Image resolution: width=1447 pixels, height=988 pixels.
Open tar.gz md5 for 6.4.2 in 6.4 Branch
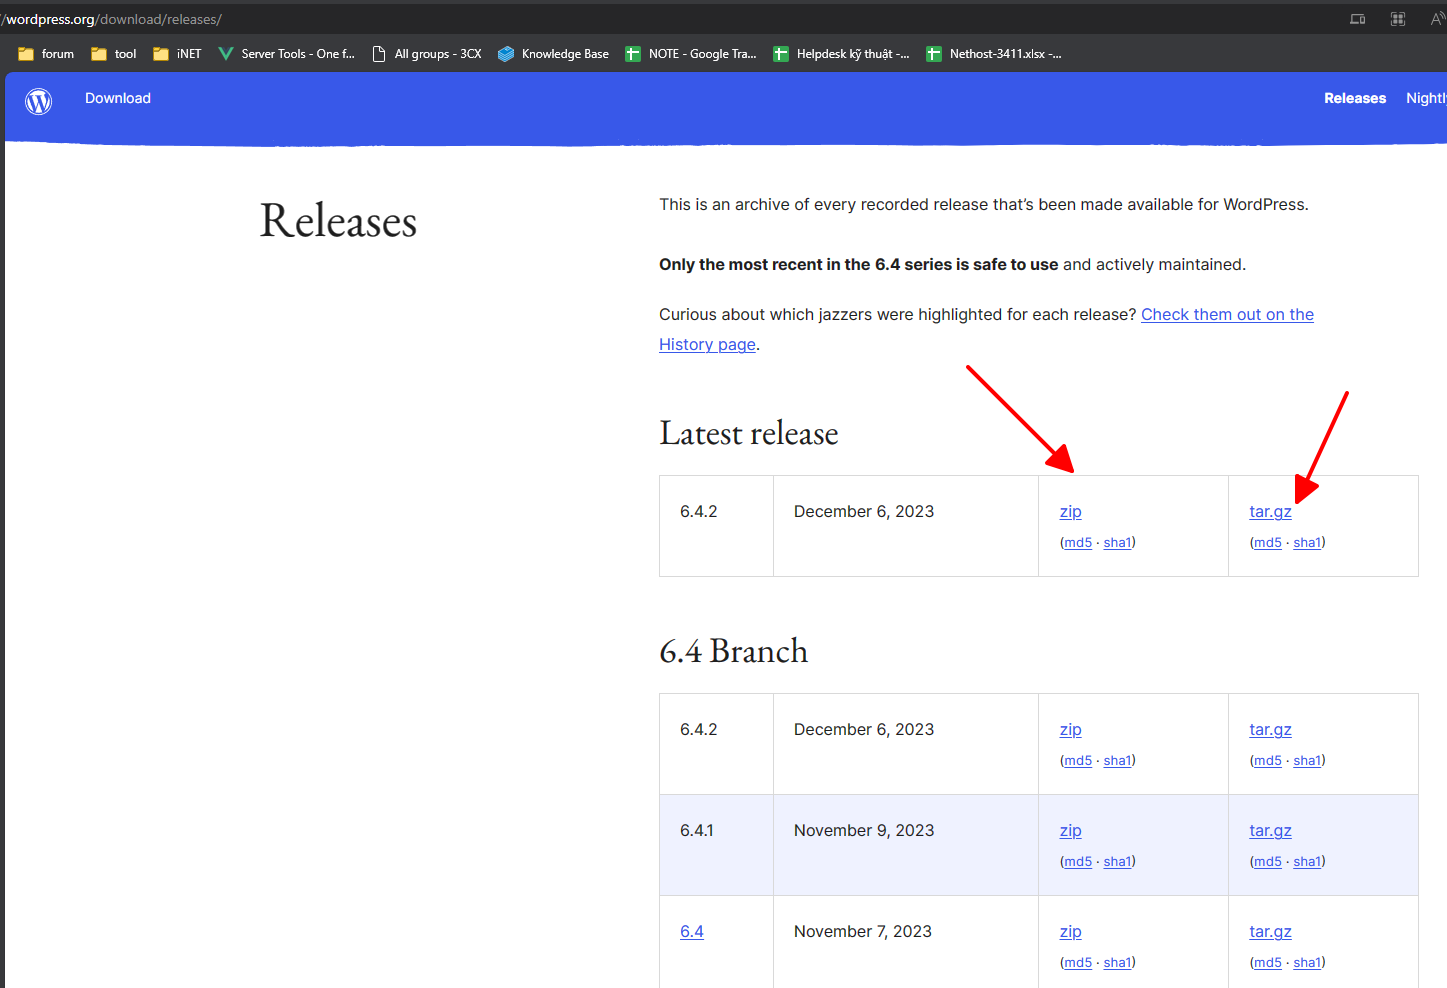(1268, 761)
